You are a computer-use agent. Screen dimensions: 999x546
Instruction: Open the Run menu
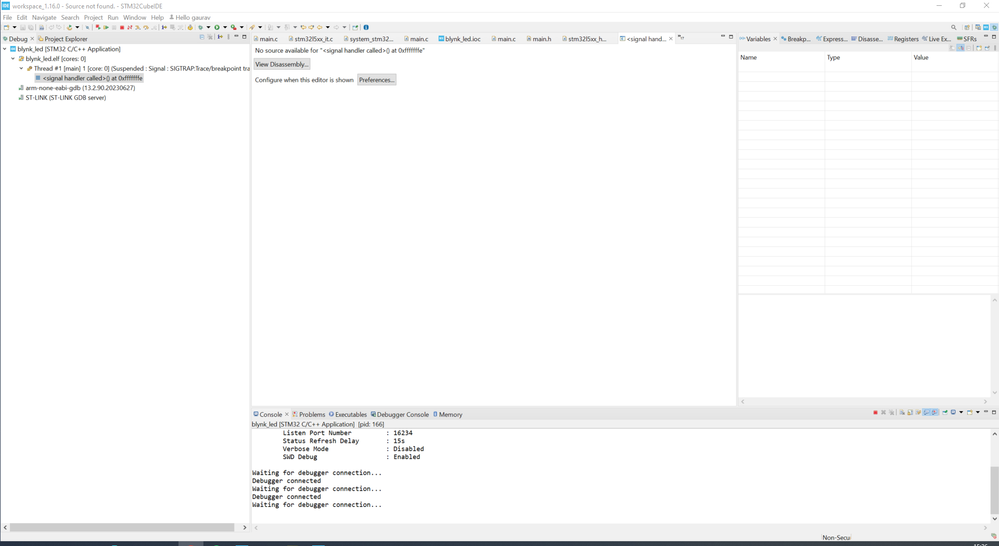click(x=113, y=17)
